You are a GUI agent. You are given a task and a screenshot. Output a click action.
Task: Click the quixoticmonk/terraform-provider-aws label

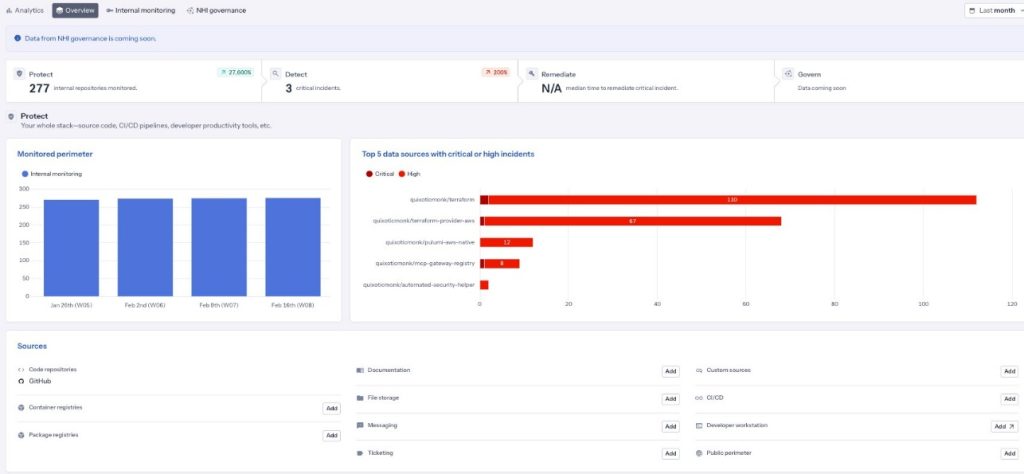click(423, 221)
